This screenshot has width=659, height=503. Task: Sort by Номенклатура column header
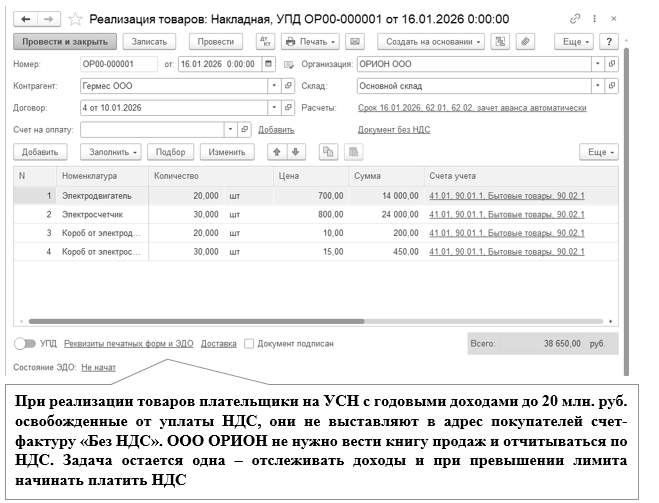(102, 176)
